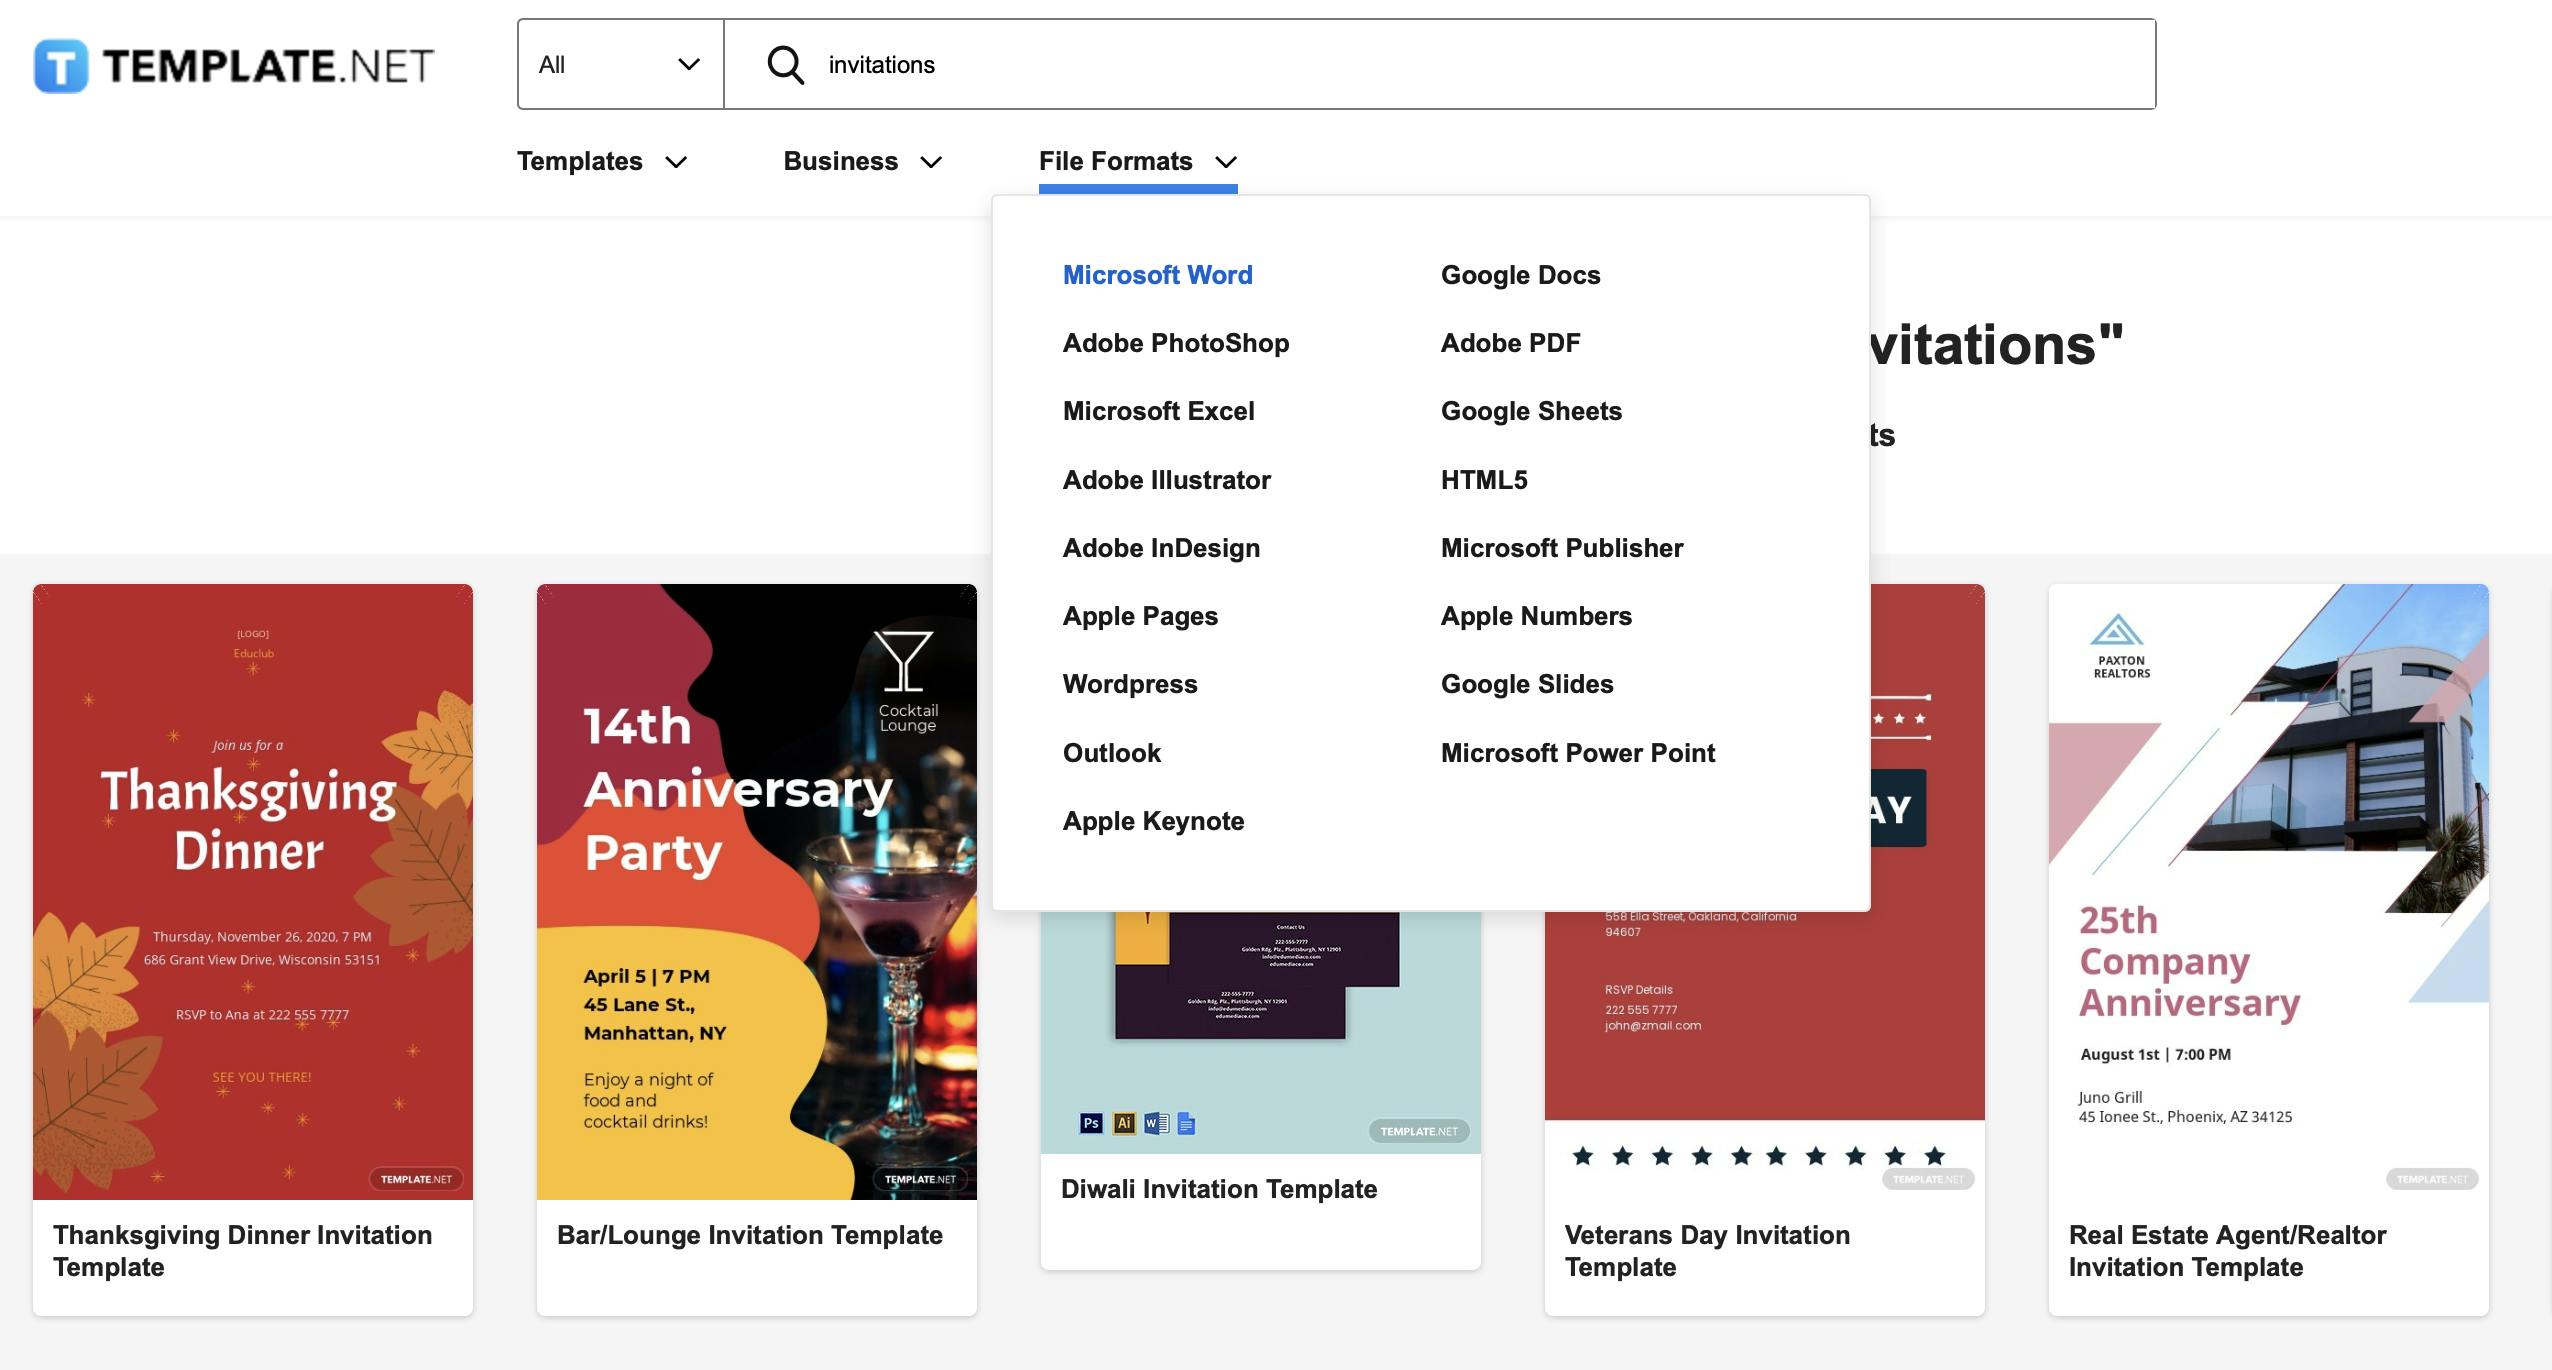2552x1370 pixels.
Task: Select Apple Keynote format
Action: tap(1153, 821)
